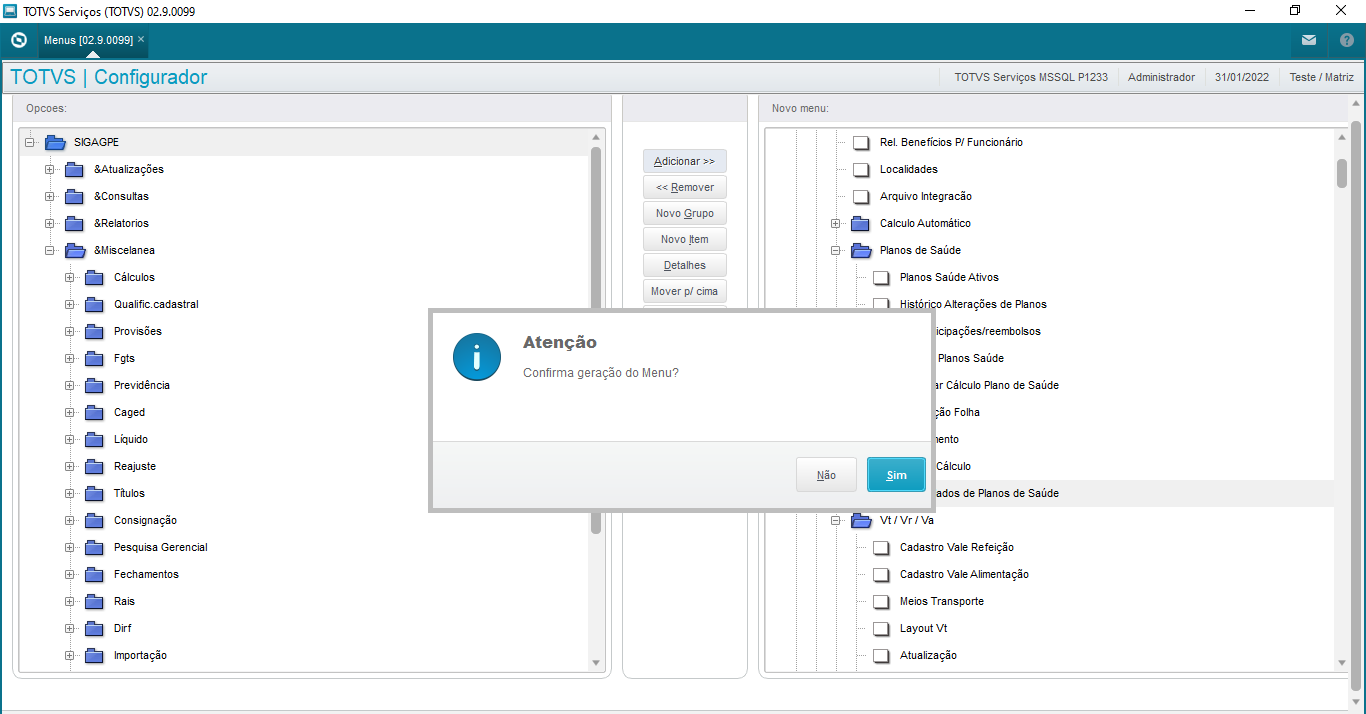1366x714 pixels.
Task: Click the Cálculos folder icon
Action: coord(95,277)
